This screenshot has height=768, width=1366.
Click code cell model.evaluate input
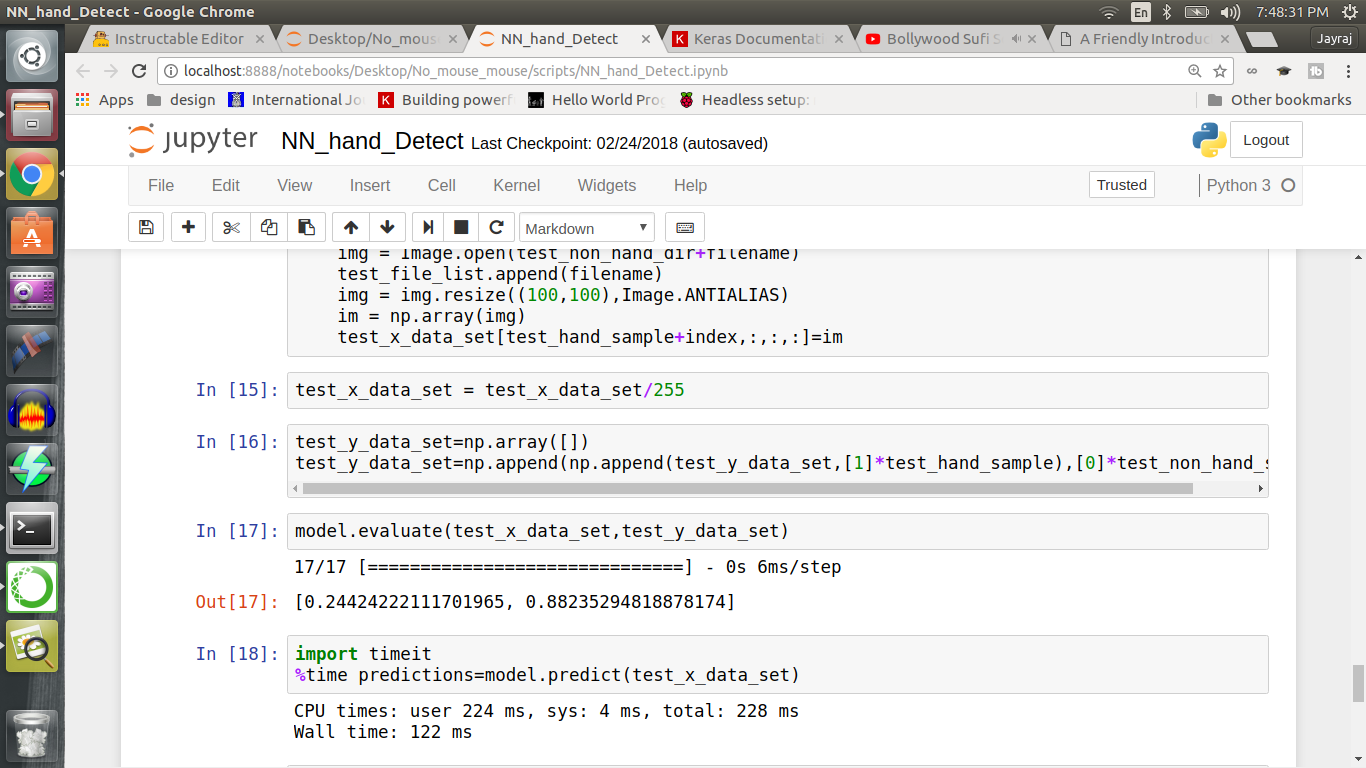tap(777, 531)
